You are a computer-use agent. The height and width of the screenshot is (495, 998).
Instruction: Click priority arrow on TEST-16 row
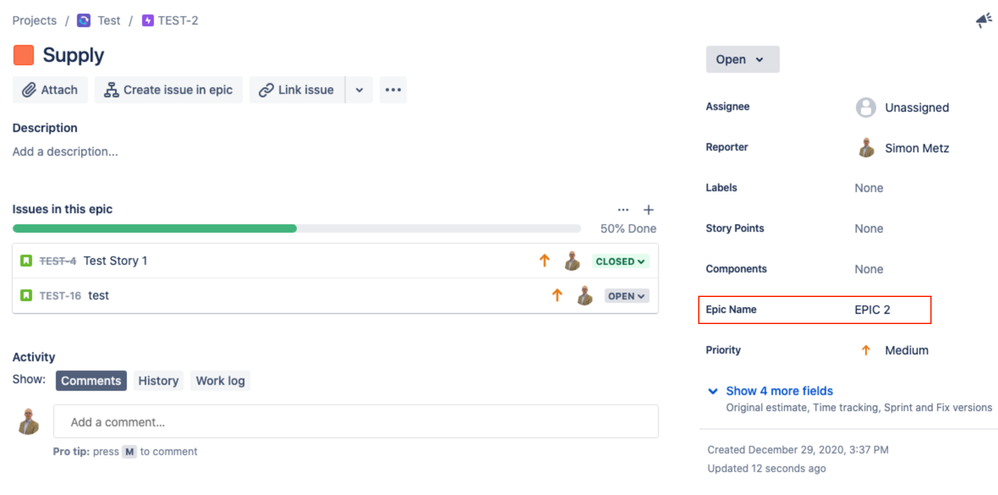pos(558,296)
